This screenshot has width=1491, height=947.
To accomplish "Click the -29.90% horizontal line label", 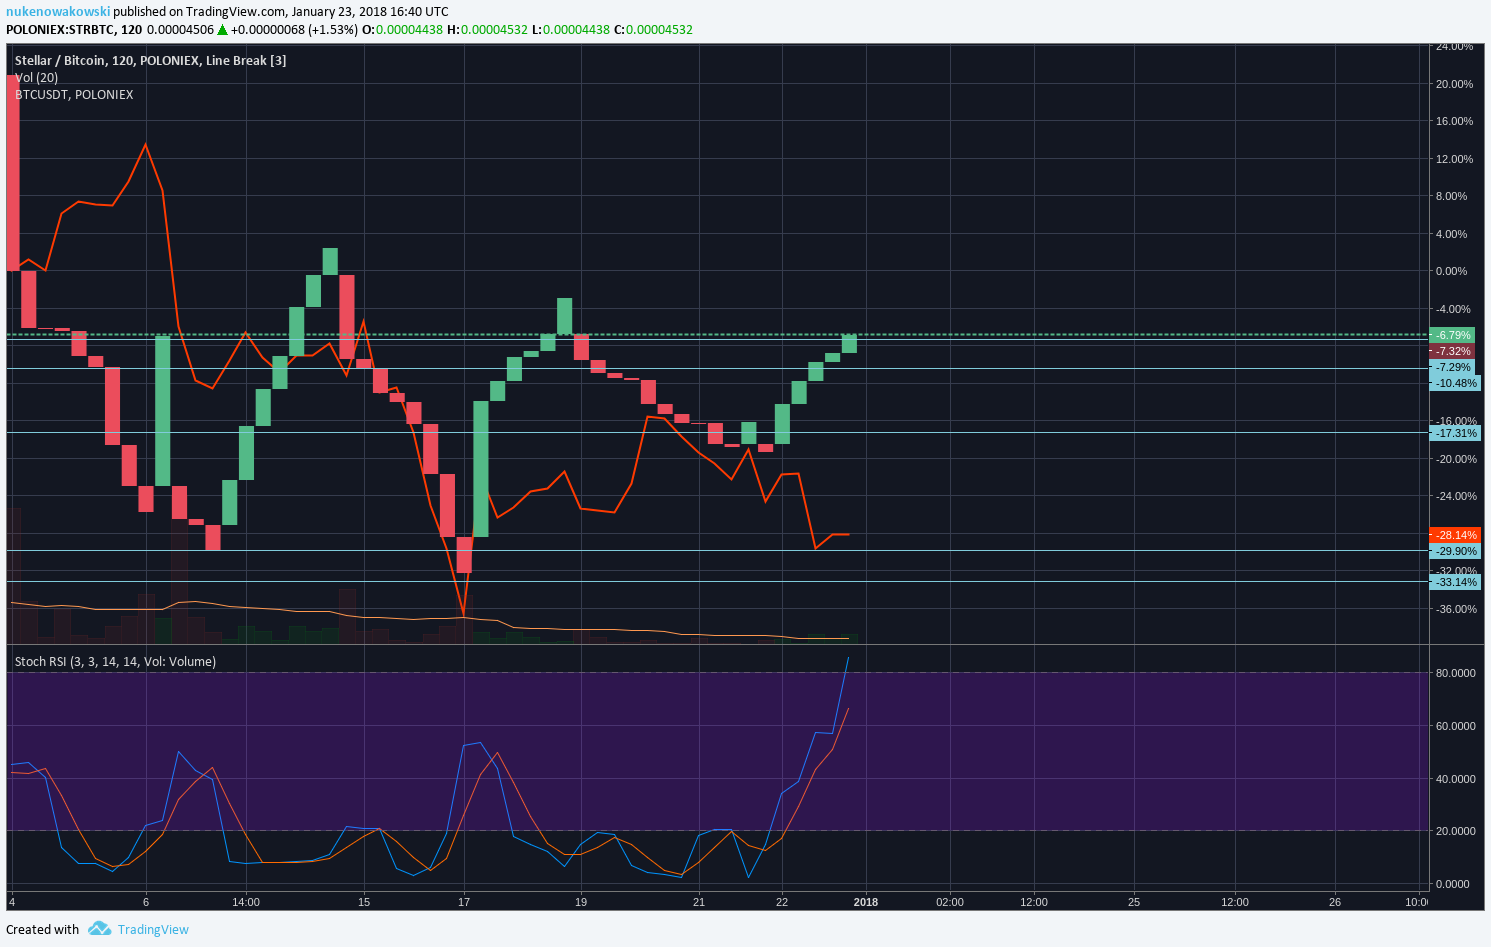I will click(x=1455, y=551).
